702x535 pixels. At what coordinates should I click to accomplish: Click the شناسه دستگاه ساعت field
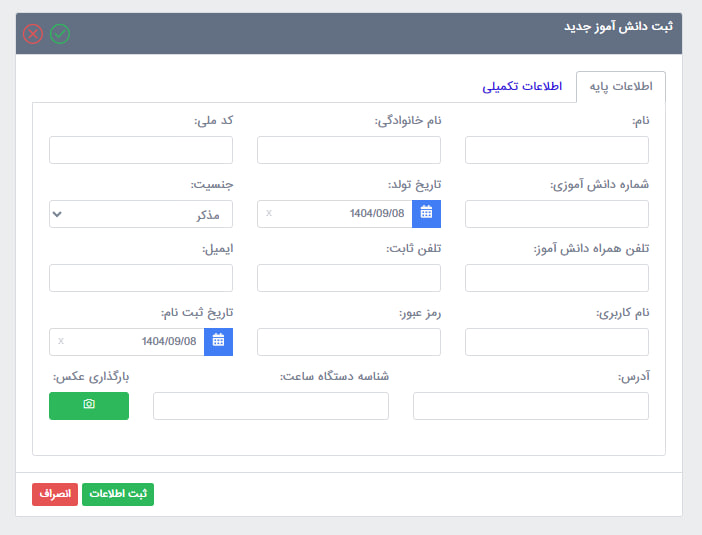pyautogui.click(x=270, y=406)
